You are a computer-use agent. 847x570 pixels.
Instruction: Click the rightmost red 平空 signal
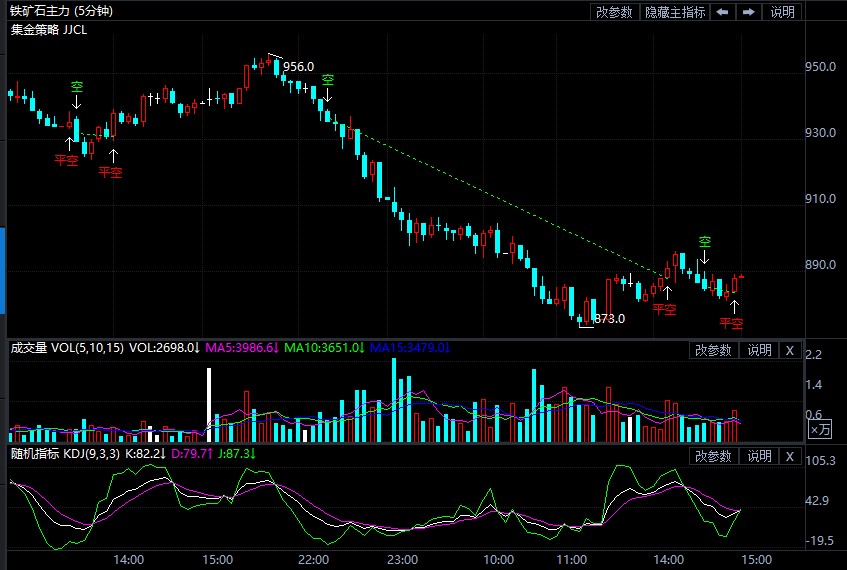[x=732, y=323]
